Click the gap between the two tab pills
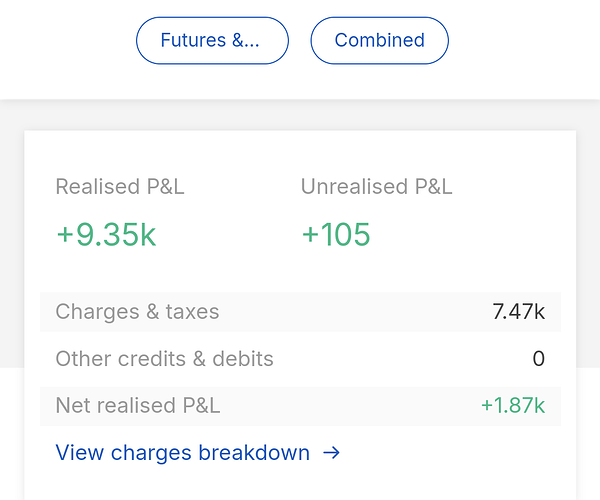Screen dimensions: 600x500 coord(299,41)
